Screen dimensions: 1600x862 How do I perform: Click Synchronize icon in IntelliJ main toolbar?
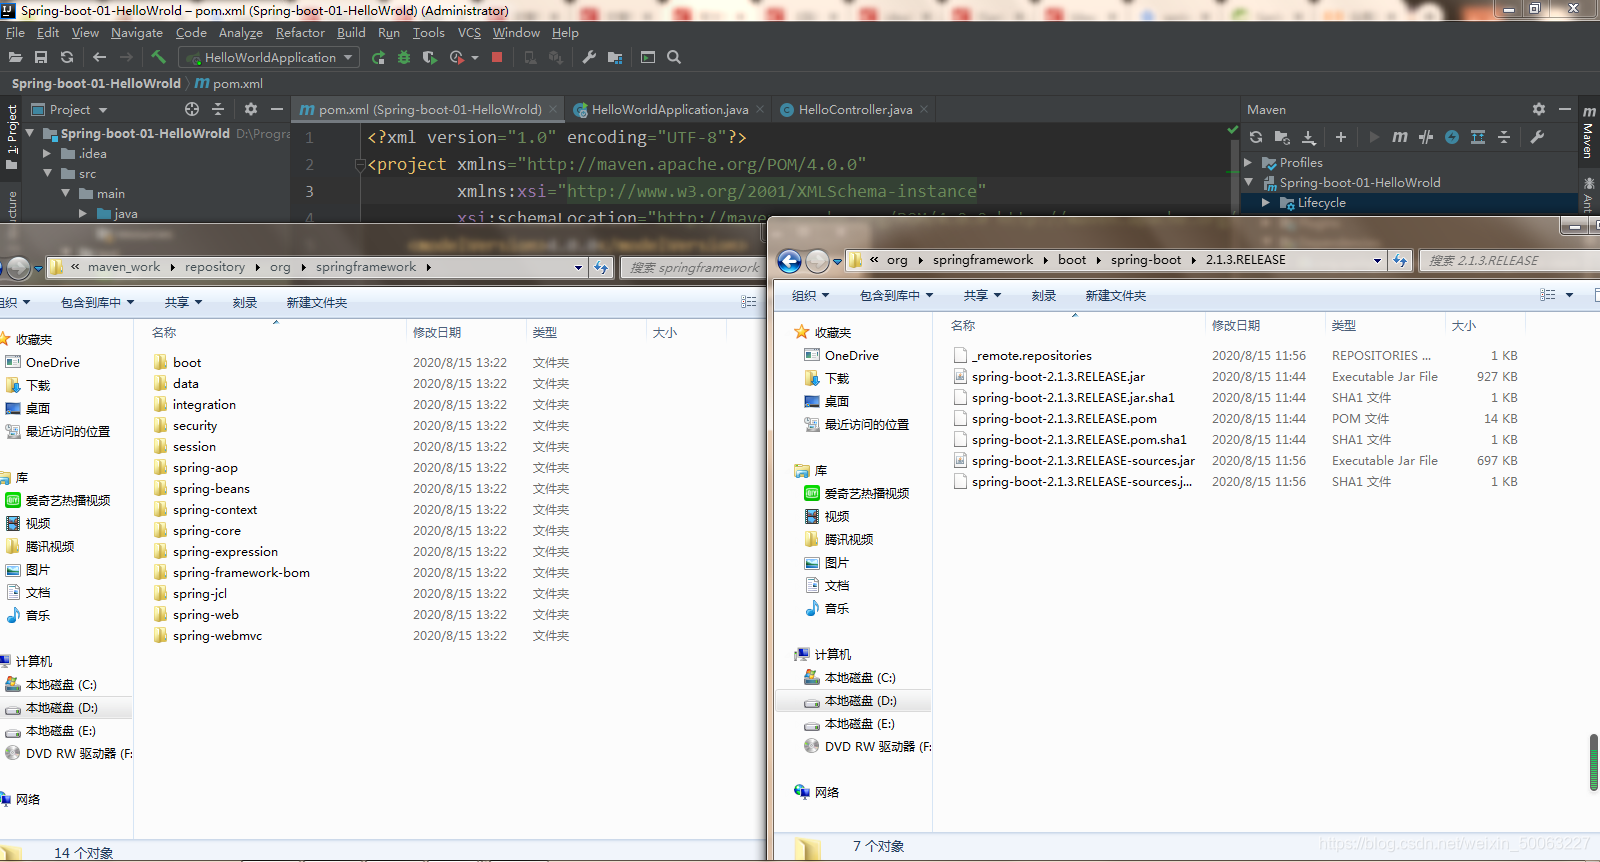(67, 58)
